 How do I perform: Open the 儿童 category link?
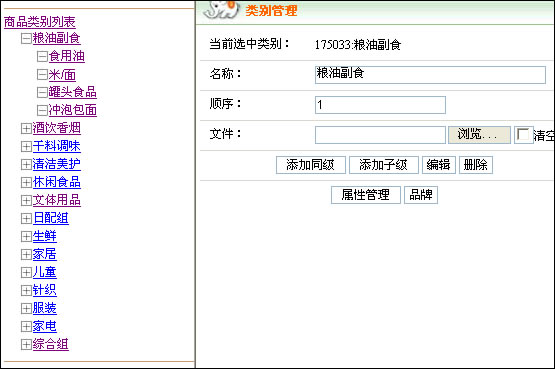(45, 272)
